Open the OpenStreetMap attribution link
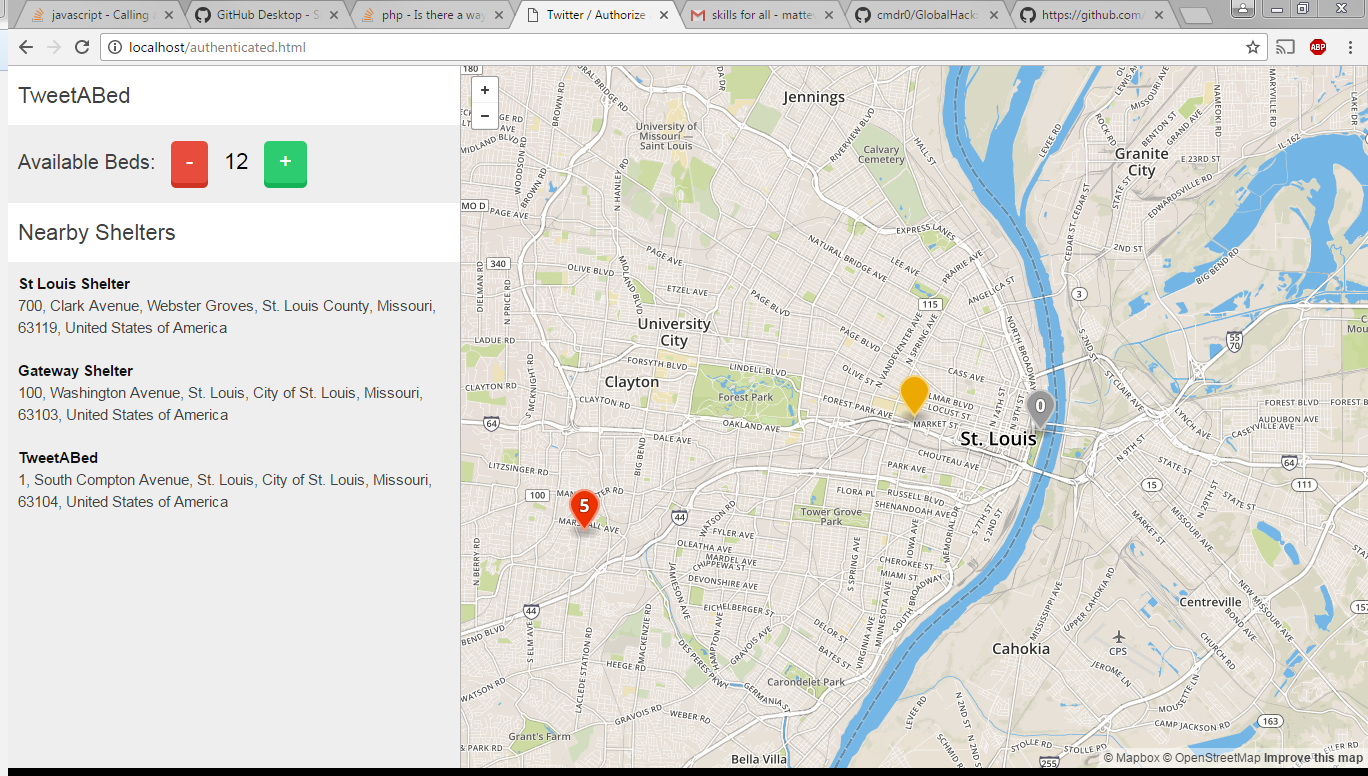1368x776 pixels. (x=1211, y=758)
